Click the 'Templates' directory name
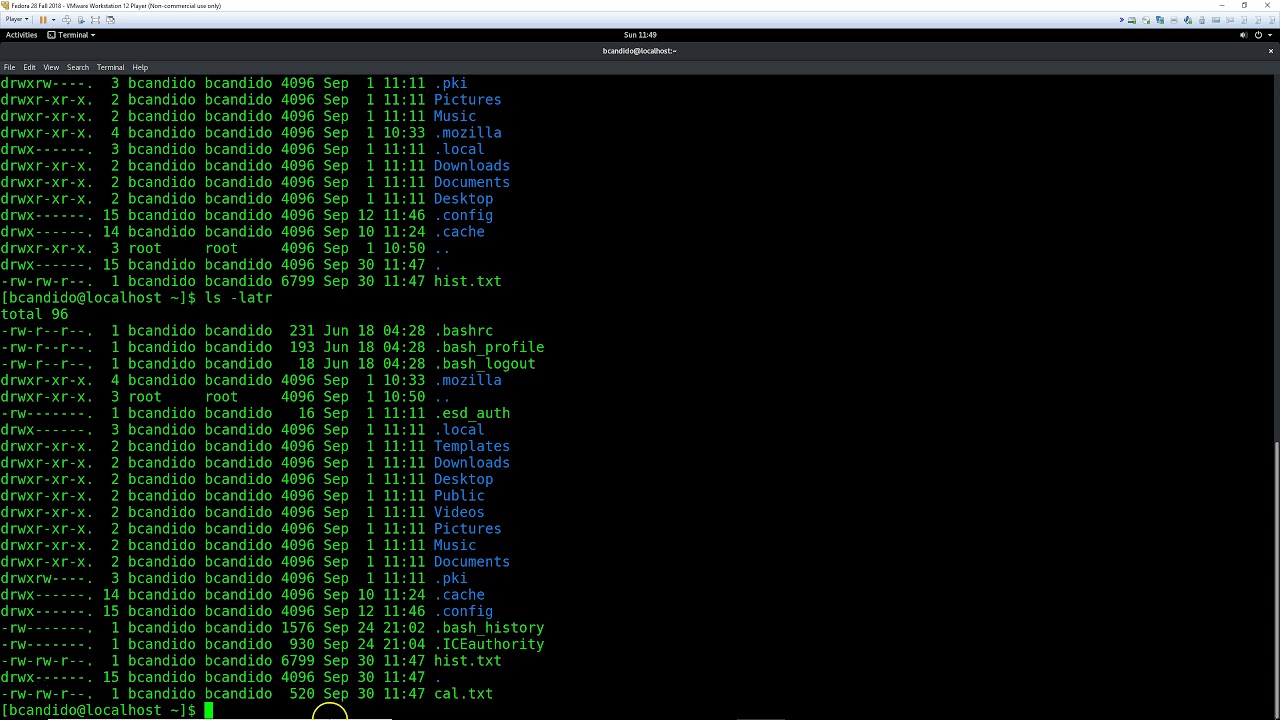Viewport: 1280px width, 720px height. coord(472,446)
